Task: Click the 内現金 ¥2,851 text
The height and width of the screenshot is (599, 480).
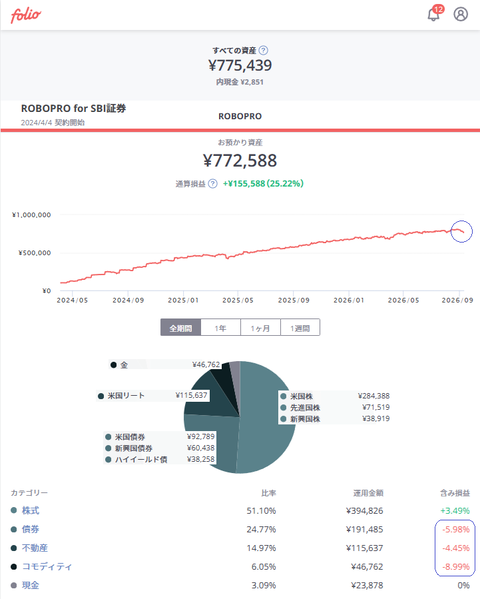Action: pyautogui.click(x=240, y=82)
